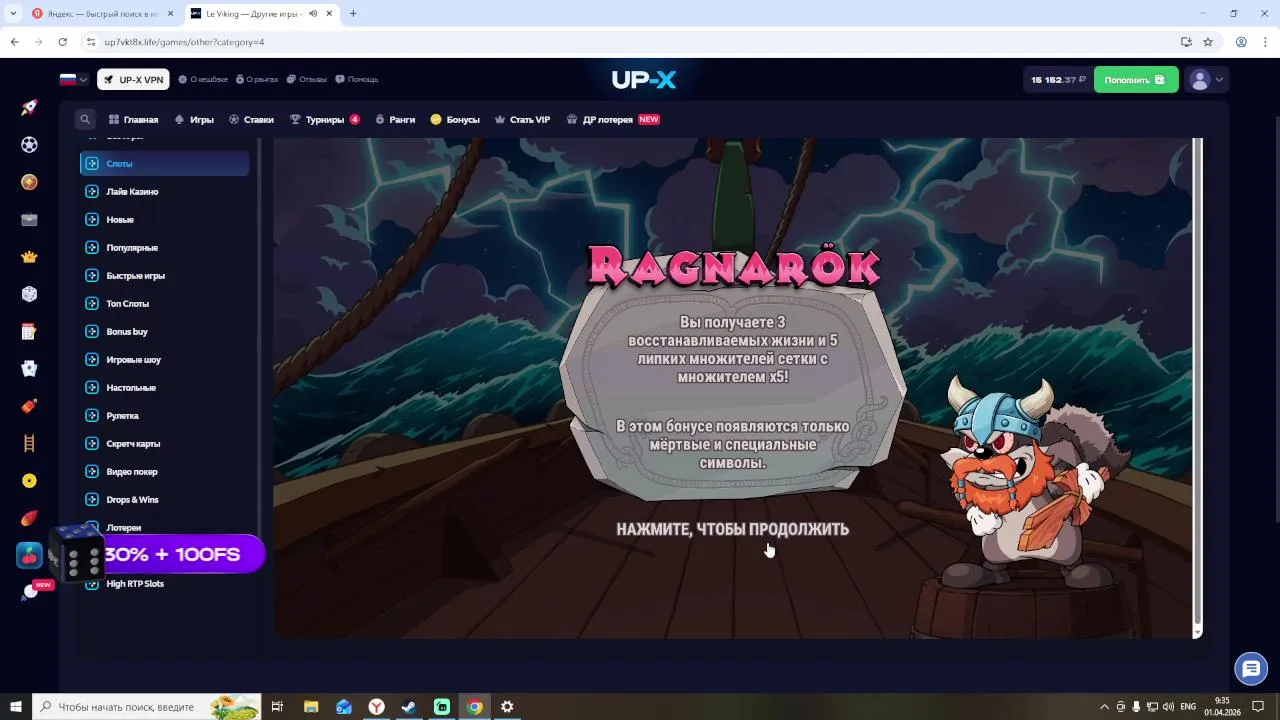Open new browser tab with plus button
The image size is (1280, 720).
point(353,14)
